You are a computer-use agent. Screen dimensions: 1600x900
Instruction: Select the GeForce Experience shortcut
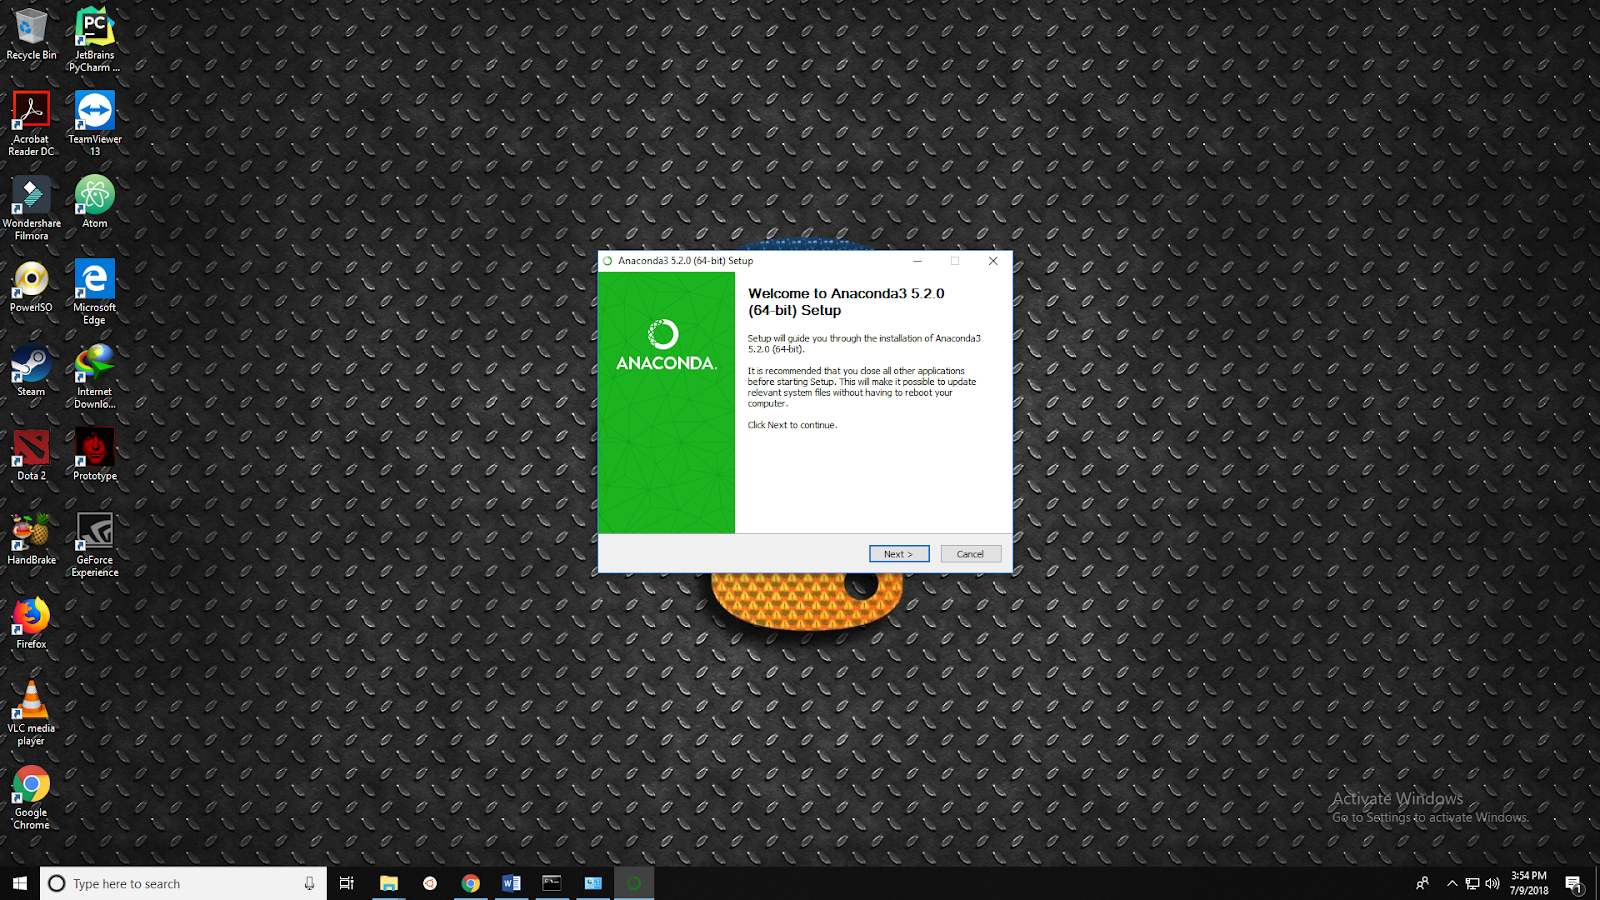point(95,544)
